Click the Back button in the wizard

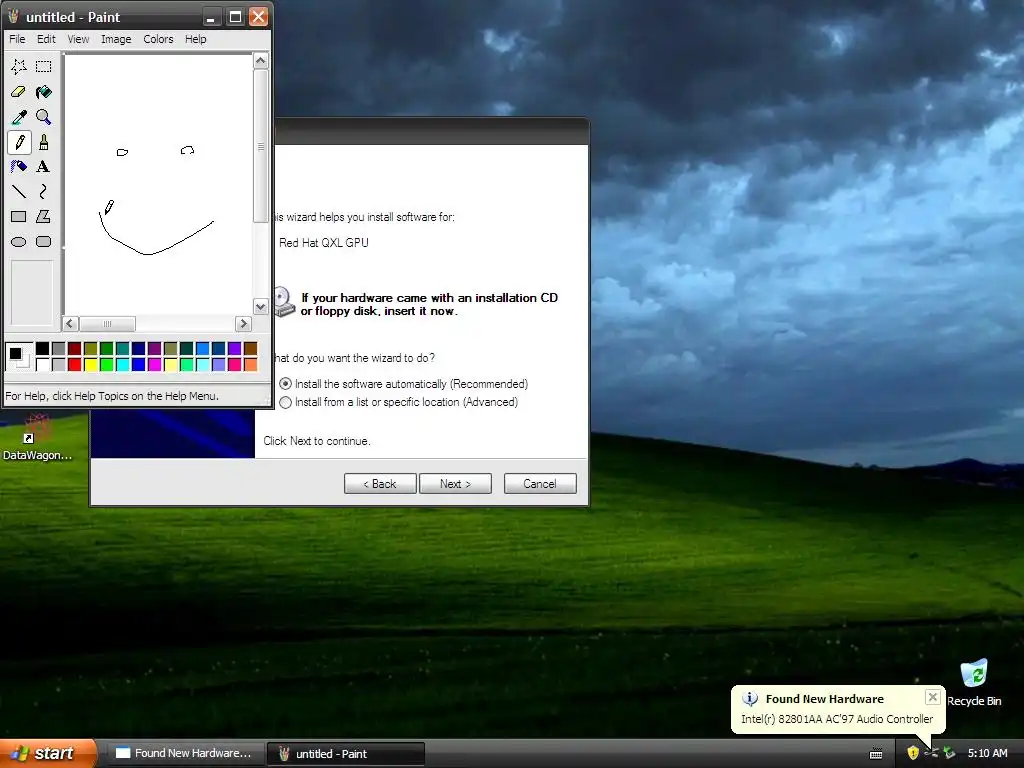point(380,484)
